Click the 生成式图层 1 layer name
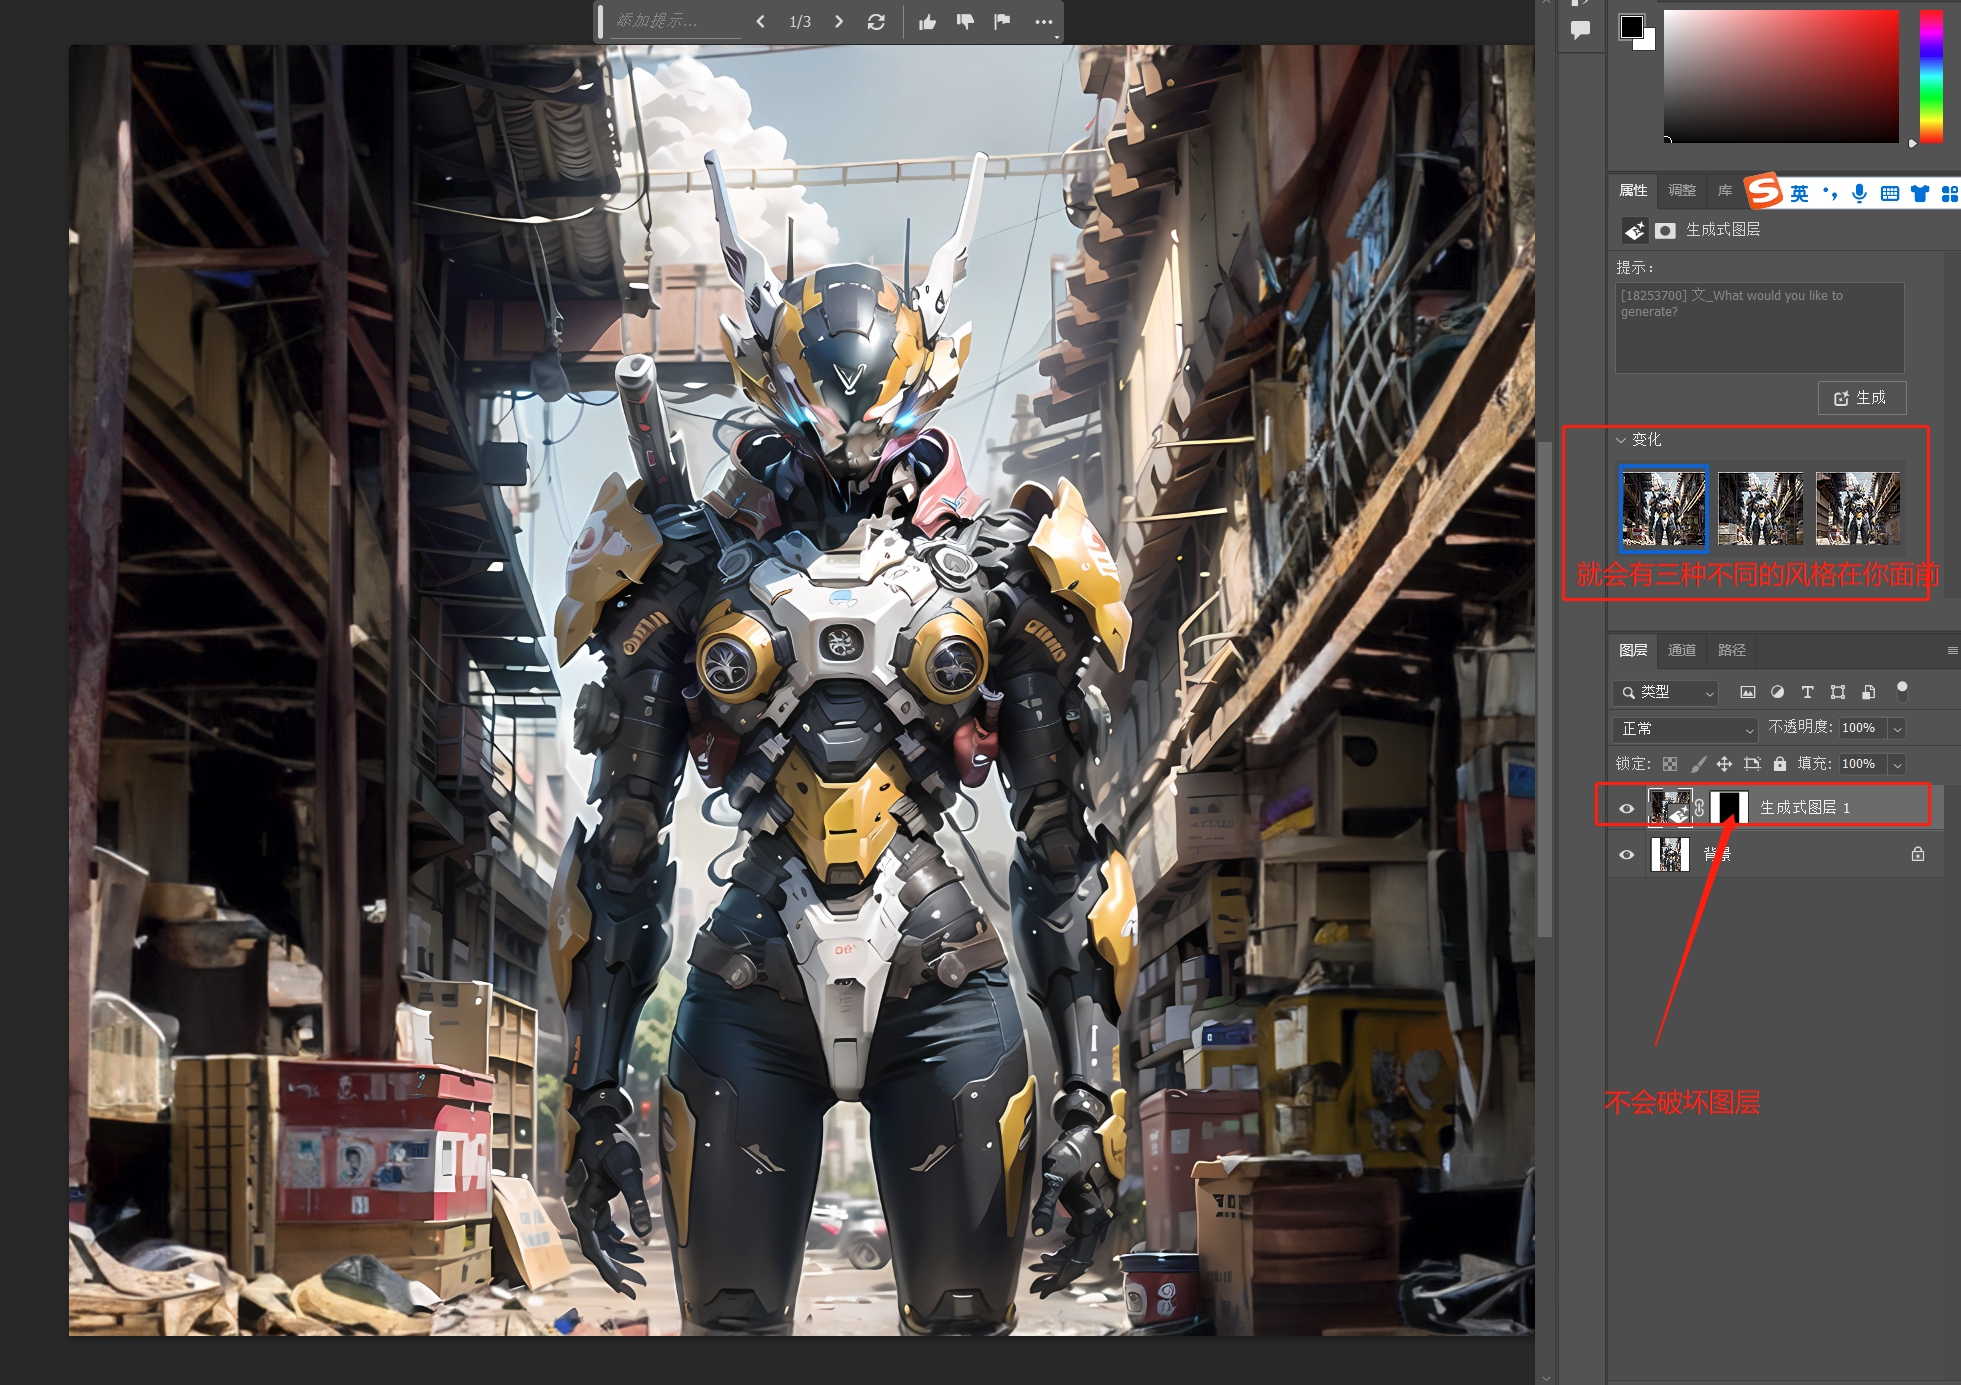This screenshot has width=1961, height=1385. tap(1805, 808)
